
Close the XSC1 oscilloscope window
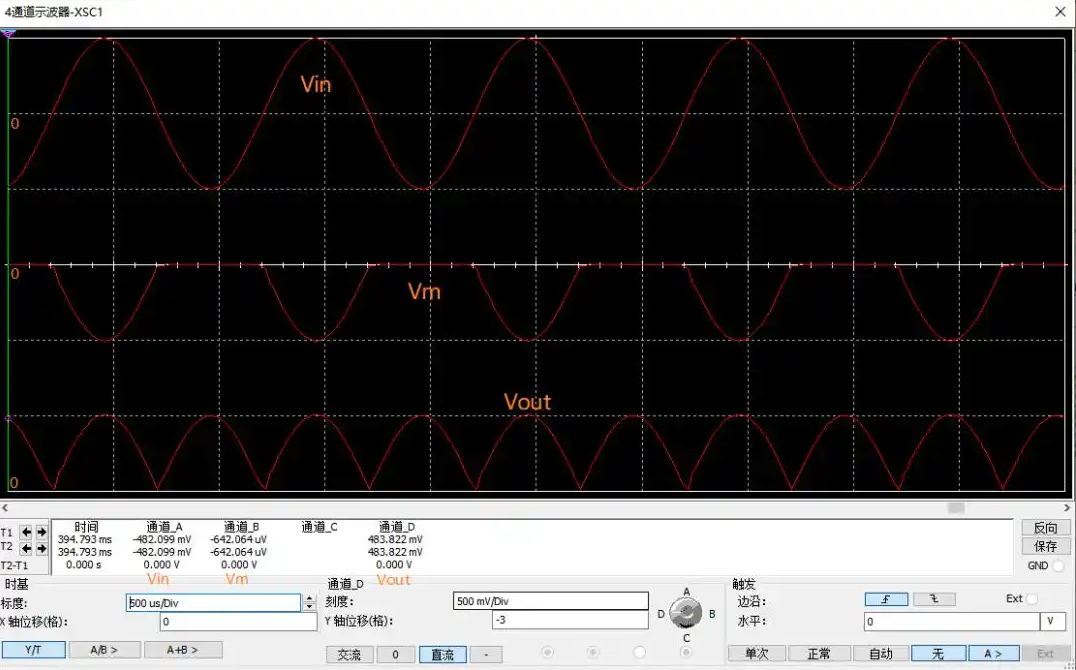[x=1060, y=12]
